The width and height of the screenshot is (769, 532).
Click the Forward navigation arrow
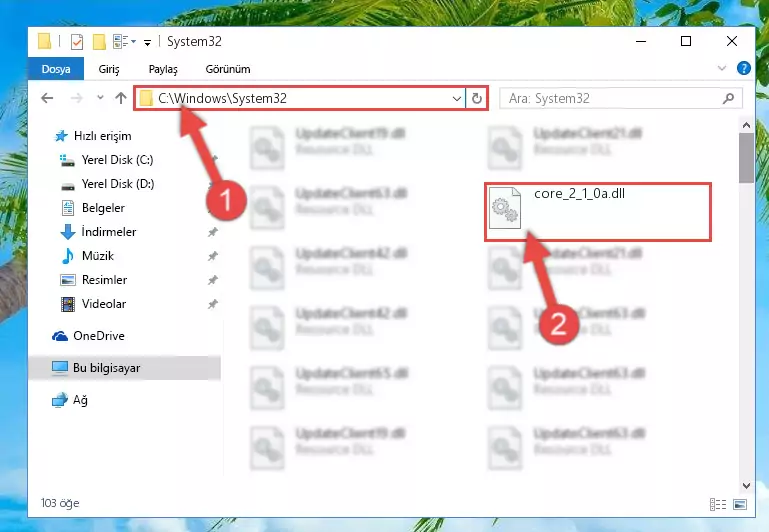[x=77, y=98]
